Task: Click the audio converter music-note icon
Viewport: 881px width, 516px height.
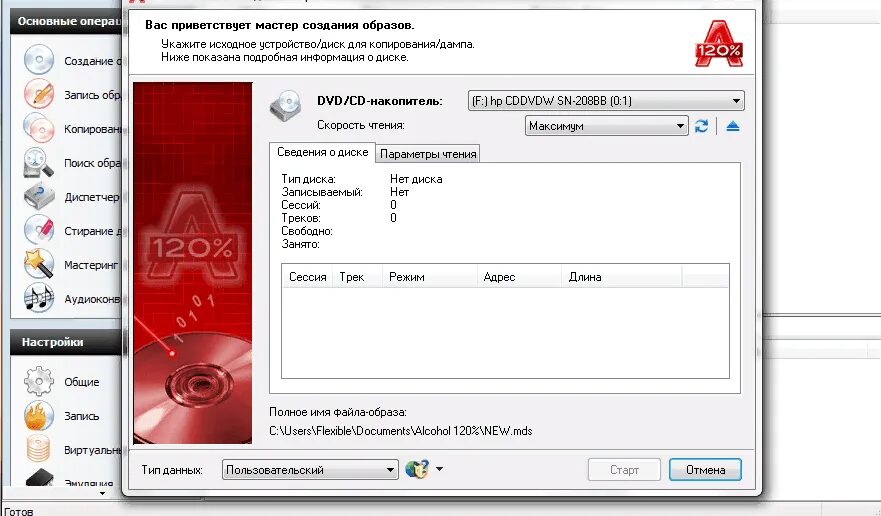Action: 39,298
